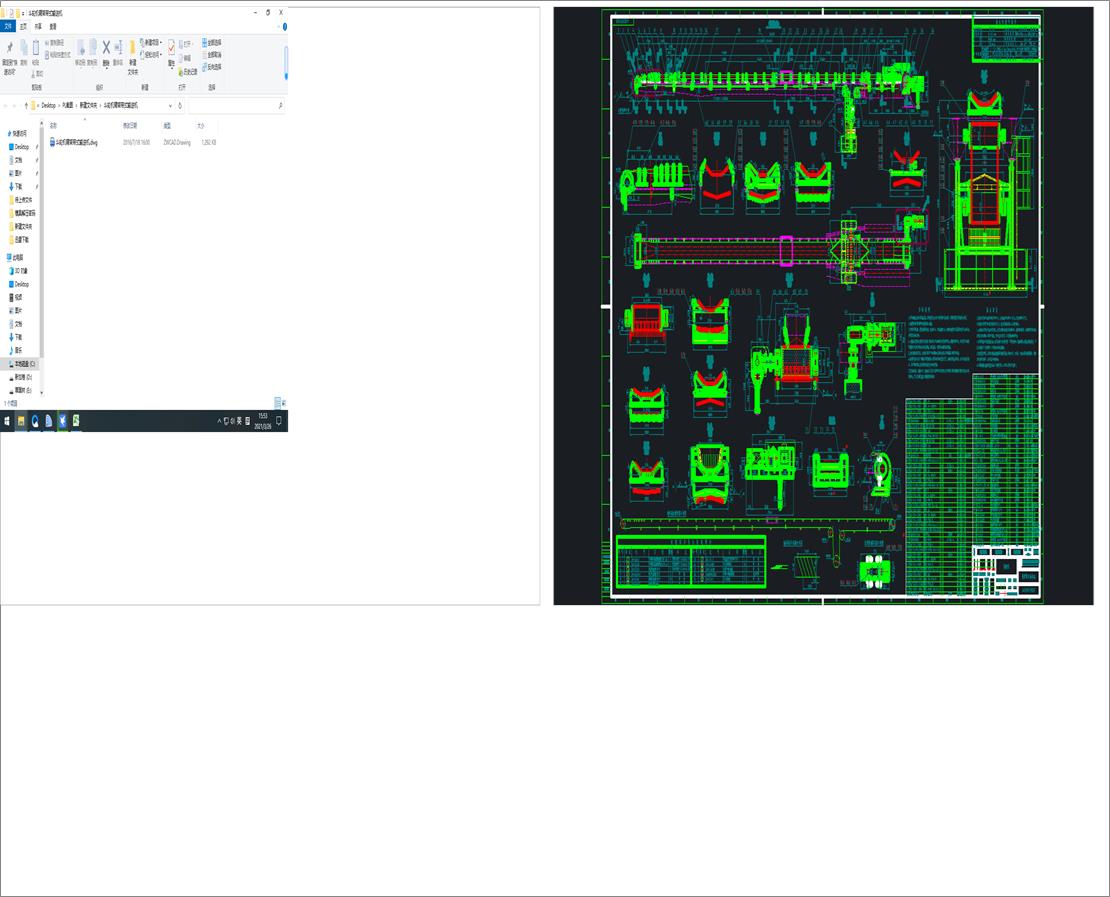This screenshot has height=897, width=1110.
Task: Open Properties with the checkmark icon
Action: tap(171, 46)
